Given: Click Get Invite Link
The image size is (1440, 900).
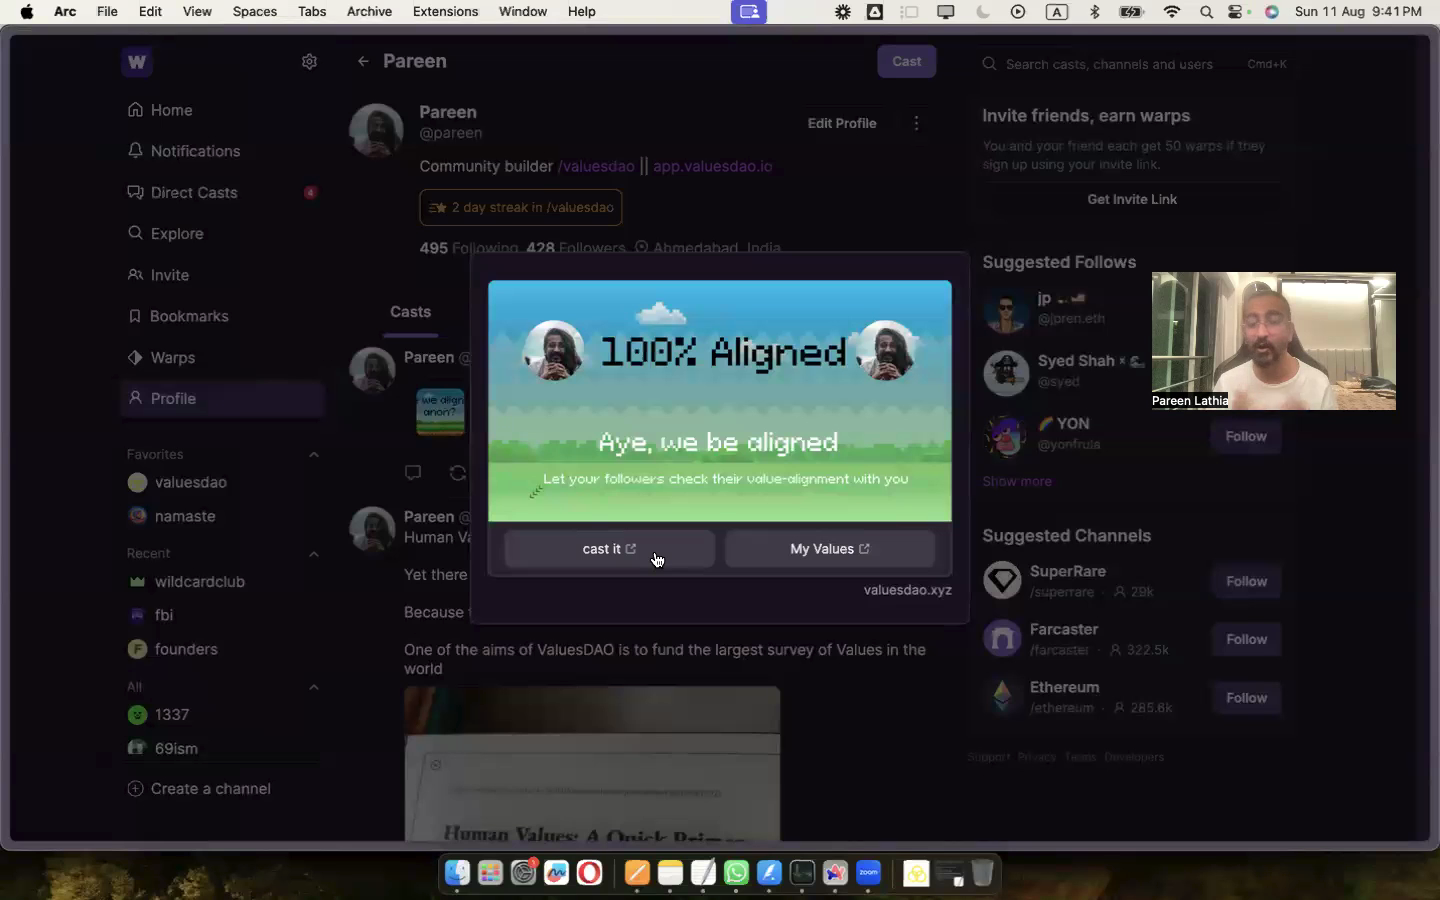Looking at the screenshot, I should point(1132,199).
